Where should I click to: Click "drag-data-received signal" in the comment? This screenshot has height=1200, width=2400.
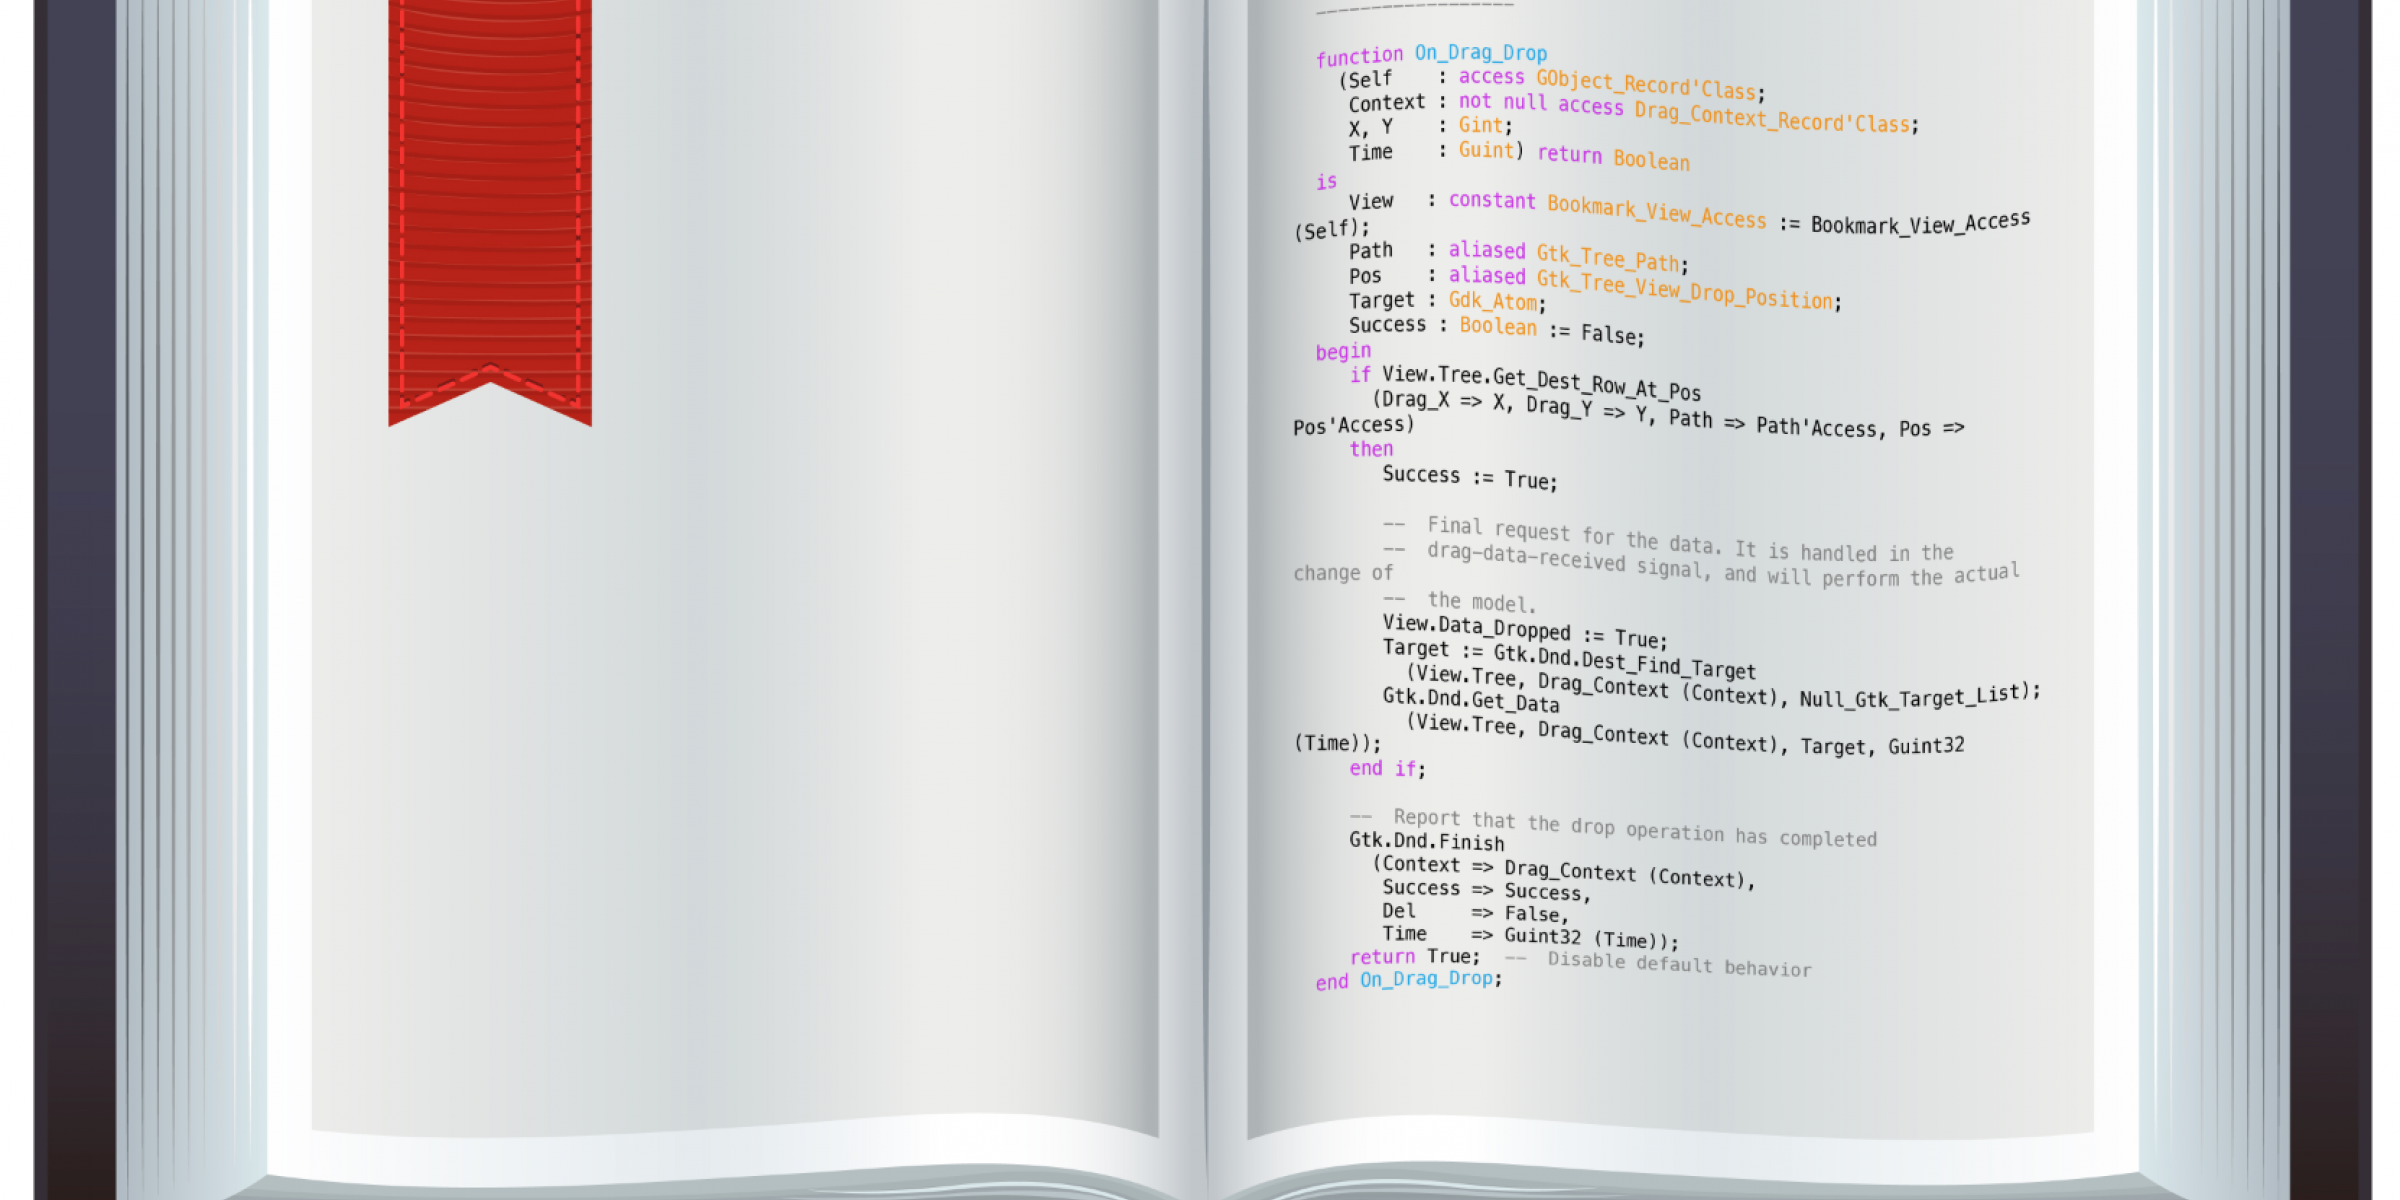click(x=1565, y=560)
